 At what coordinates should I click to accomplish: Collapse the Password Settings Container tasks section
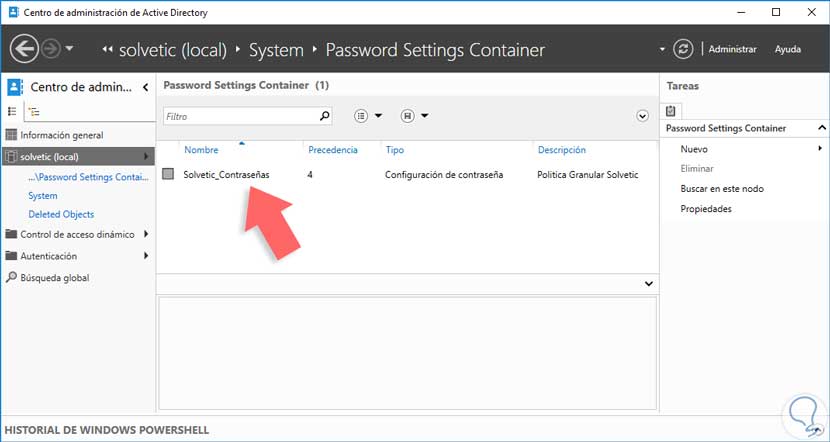[821, 128]
